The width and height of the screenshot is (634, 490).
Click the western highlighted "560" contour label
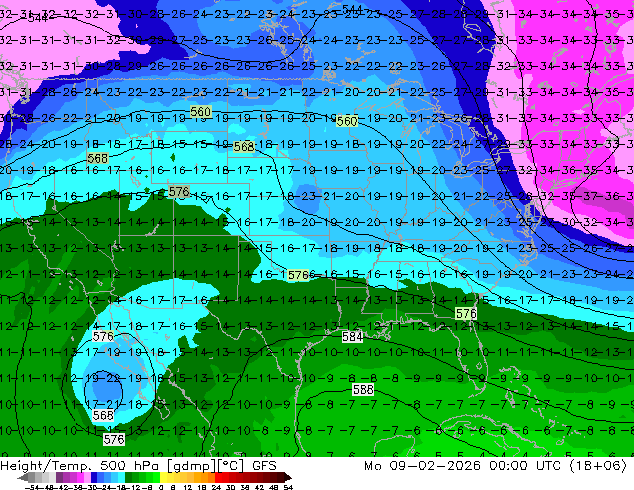pyautogui.click(x=201, y=111)
